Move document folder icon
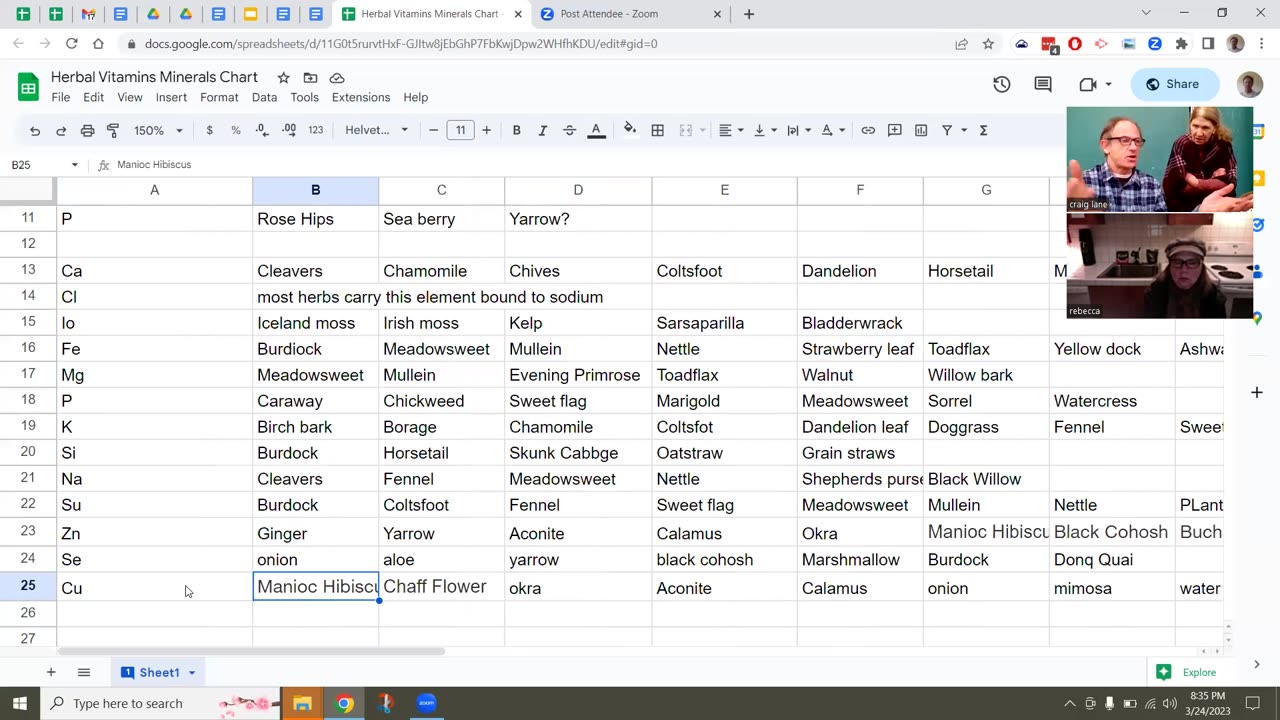This screenshot has width=1280, height=720. [310, 77]
